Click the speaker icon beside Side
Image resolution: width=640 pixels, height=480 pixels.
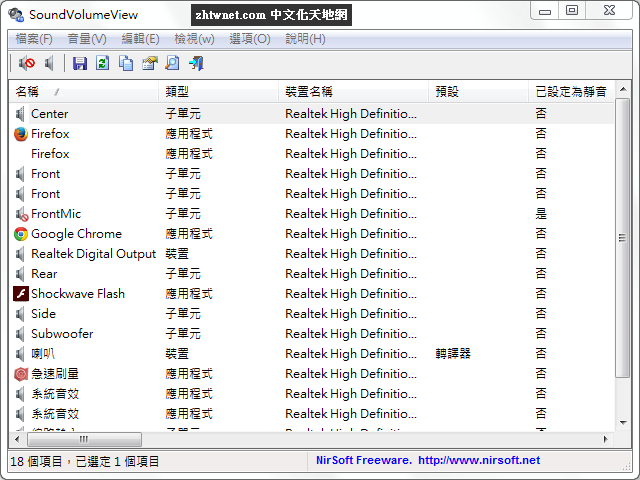point(20,314)
